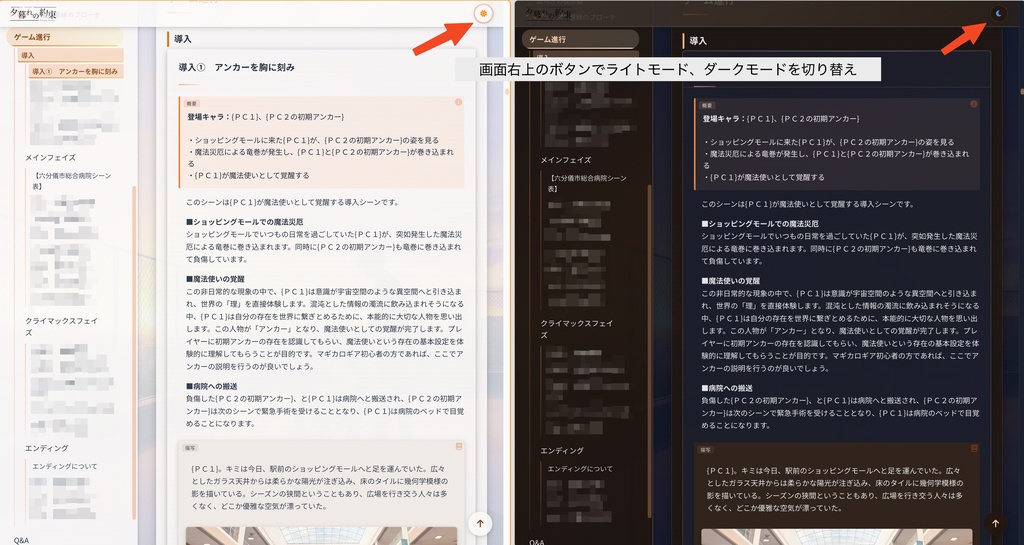Open Q&A in the light-mode sidebar
Viewport: 1024px width, 545px height.
21,540
